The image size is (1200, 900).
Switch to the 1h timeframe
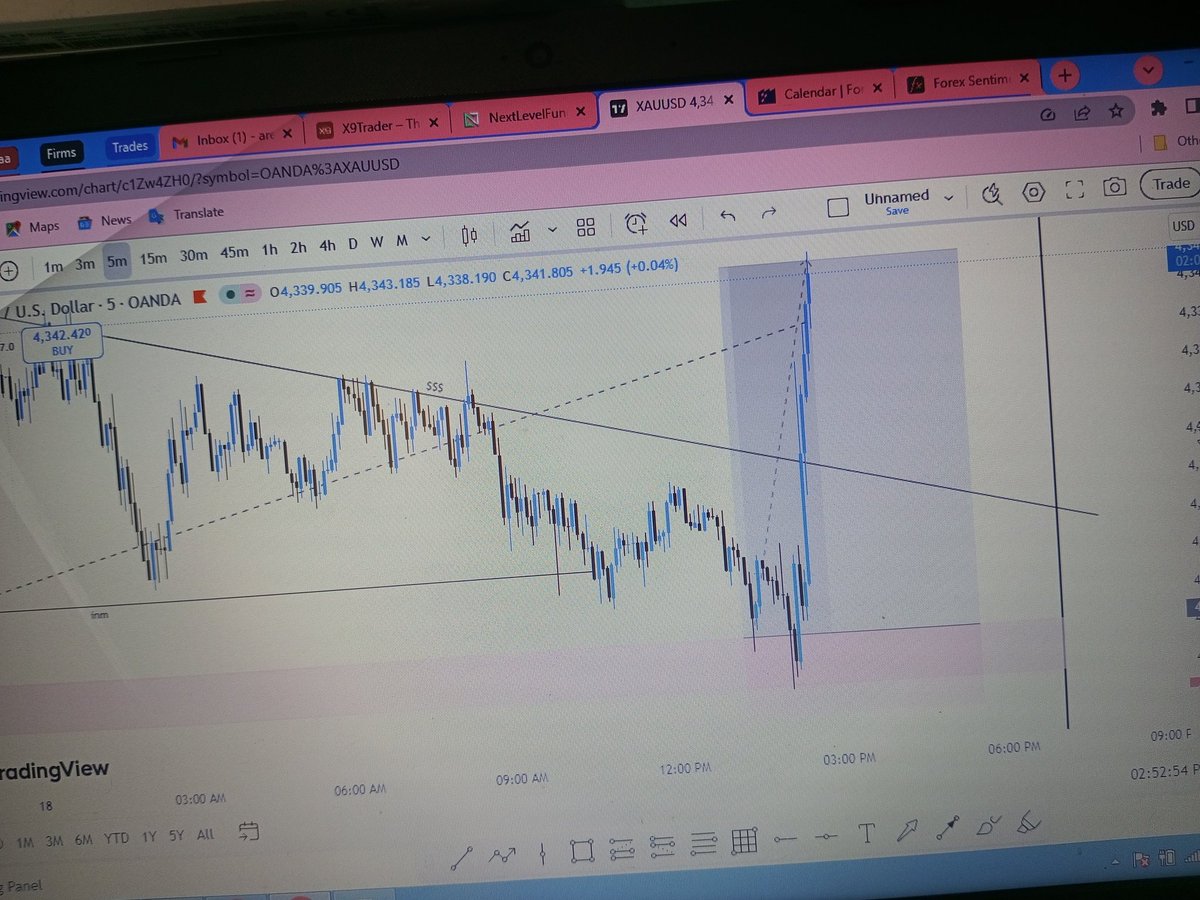[x=269, y=250]
